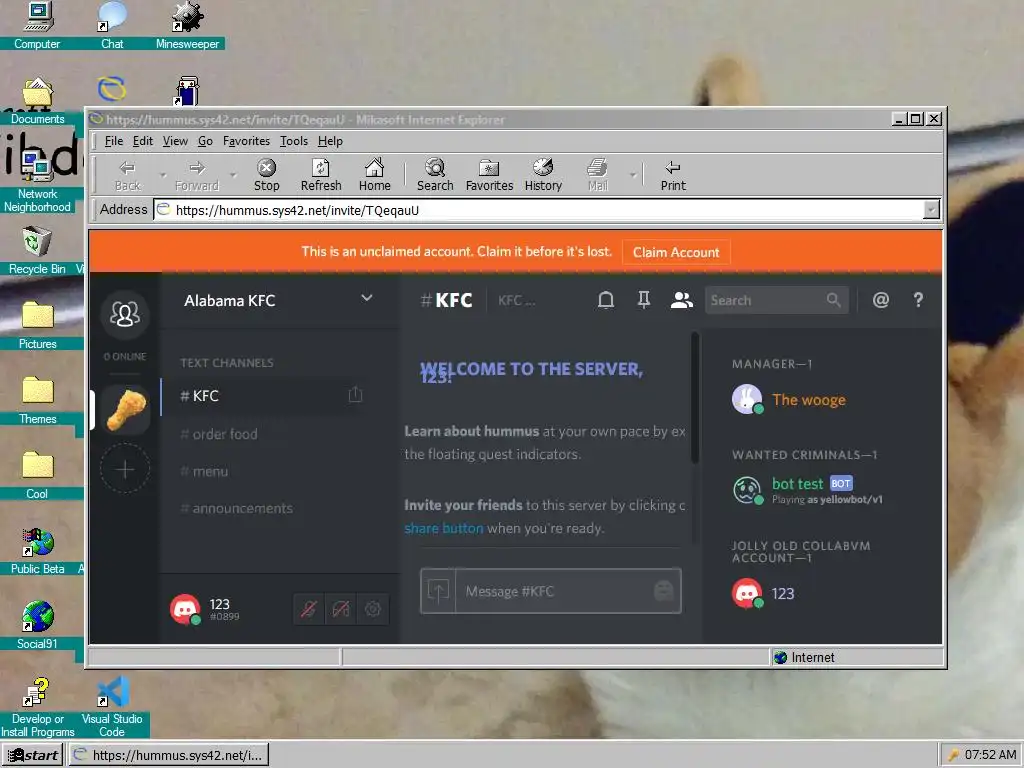Open the Edit menu
The height and width of the screenshot is (768, 1024).
[142, 141]
